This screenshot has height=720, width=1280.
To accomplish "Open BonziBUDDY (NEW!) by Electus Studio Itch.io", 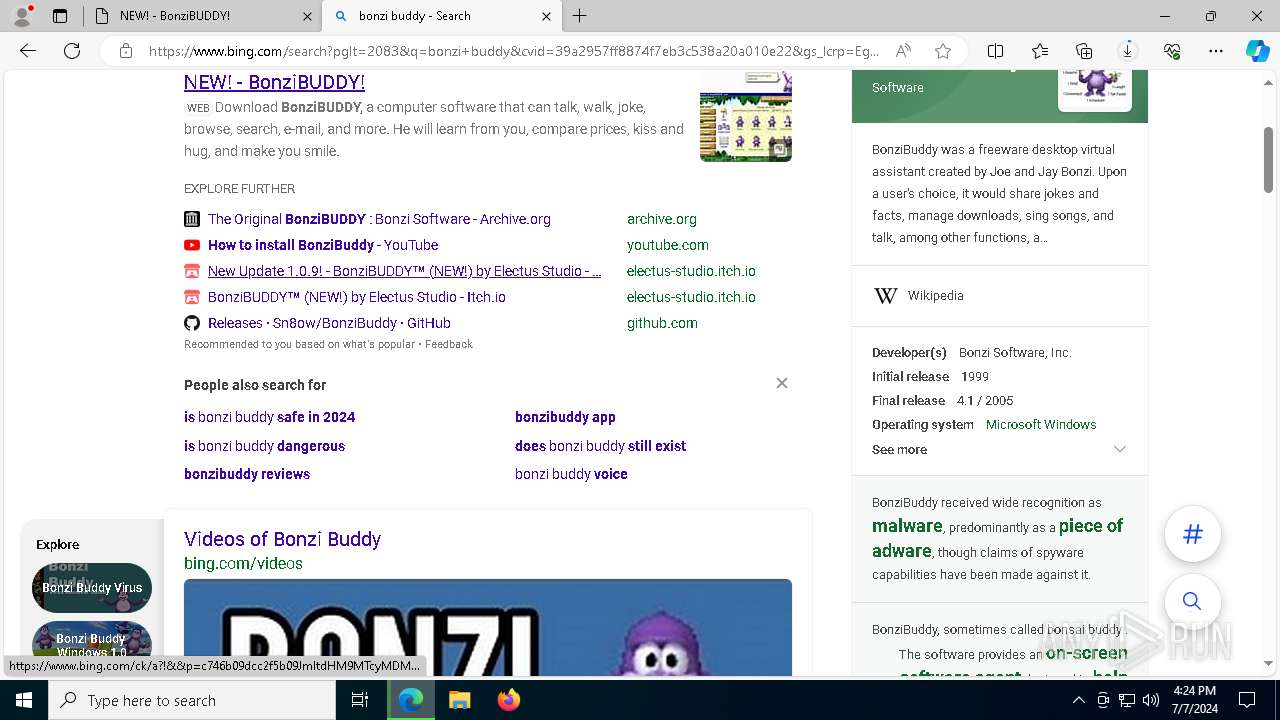I will click(357, 297).
